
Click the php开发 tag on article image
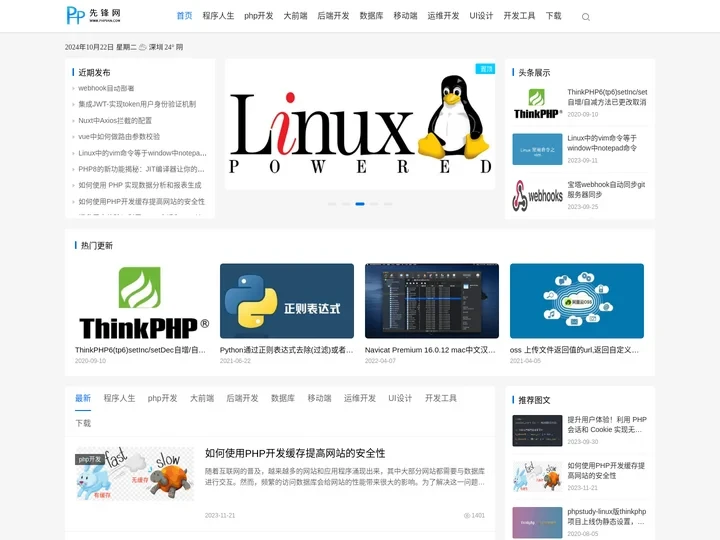click(x=90, y=459)
